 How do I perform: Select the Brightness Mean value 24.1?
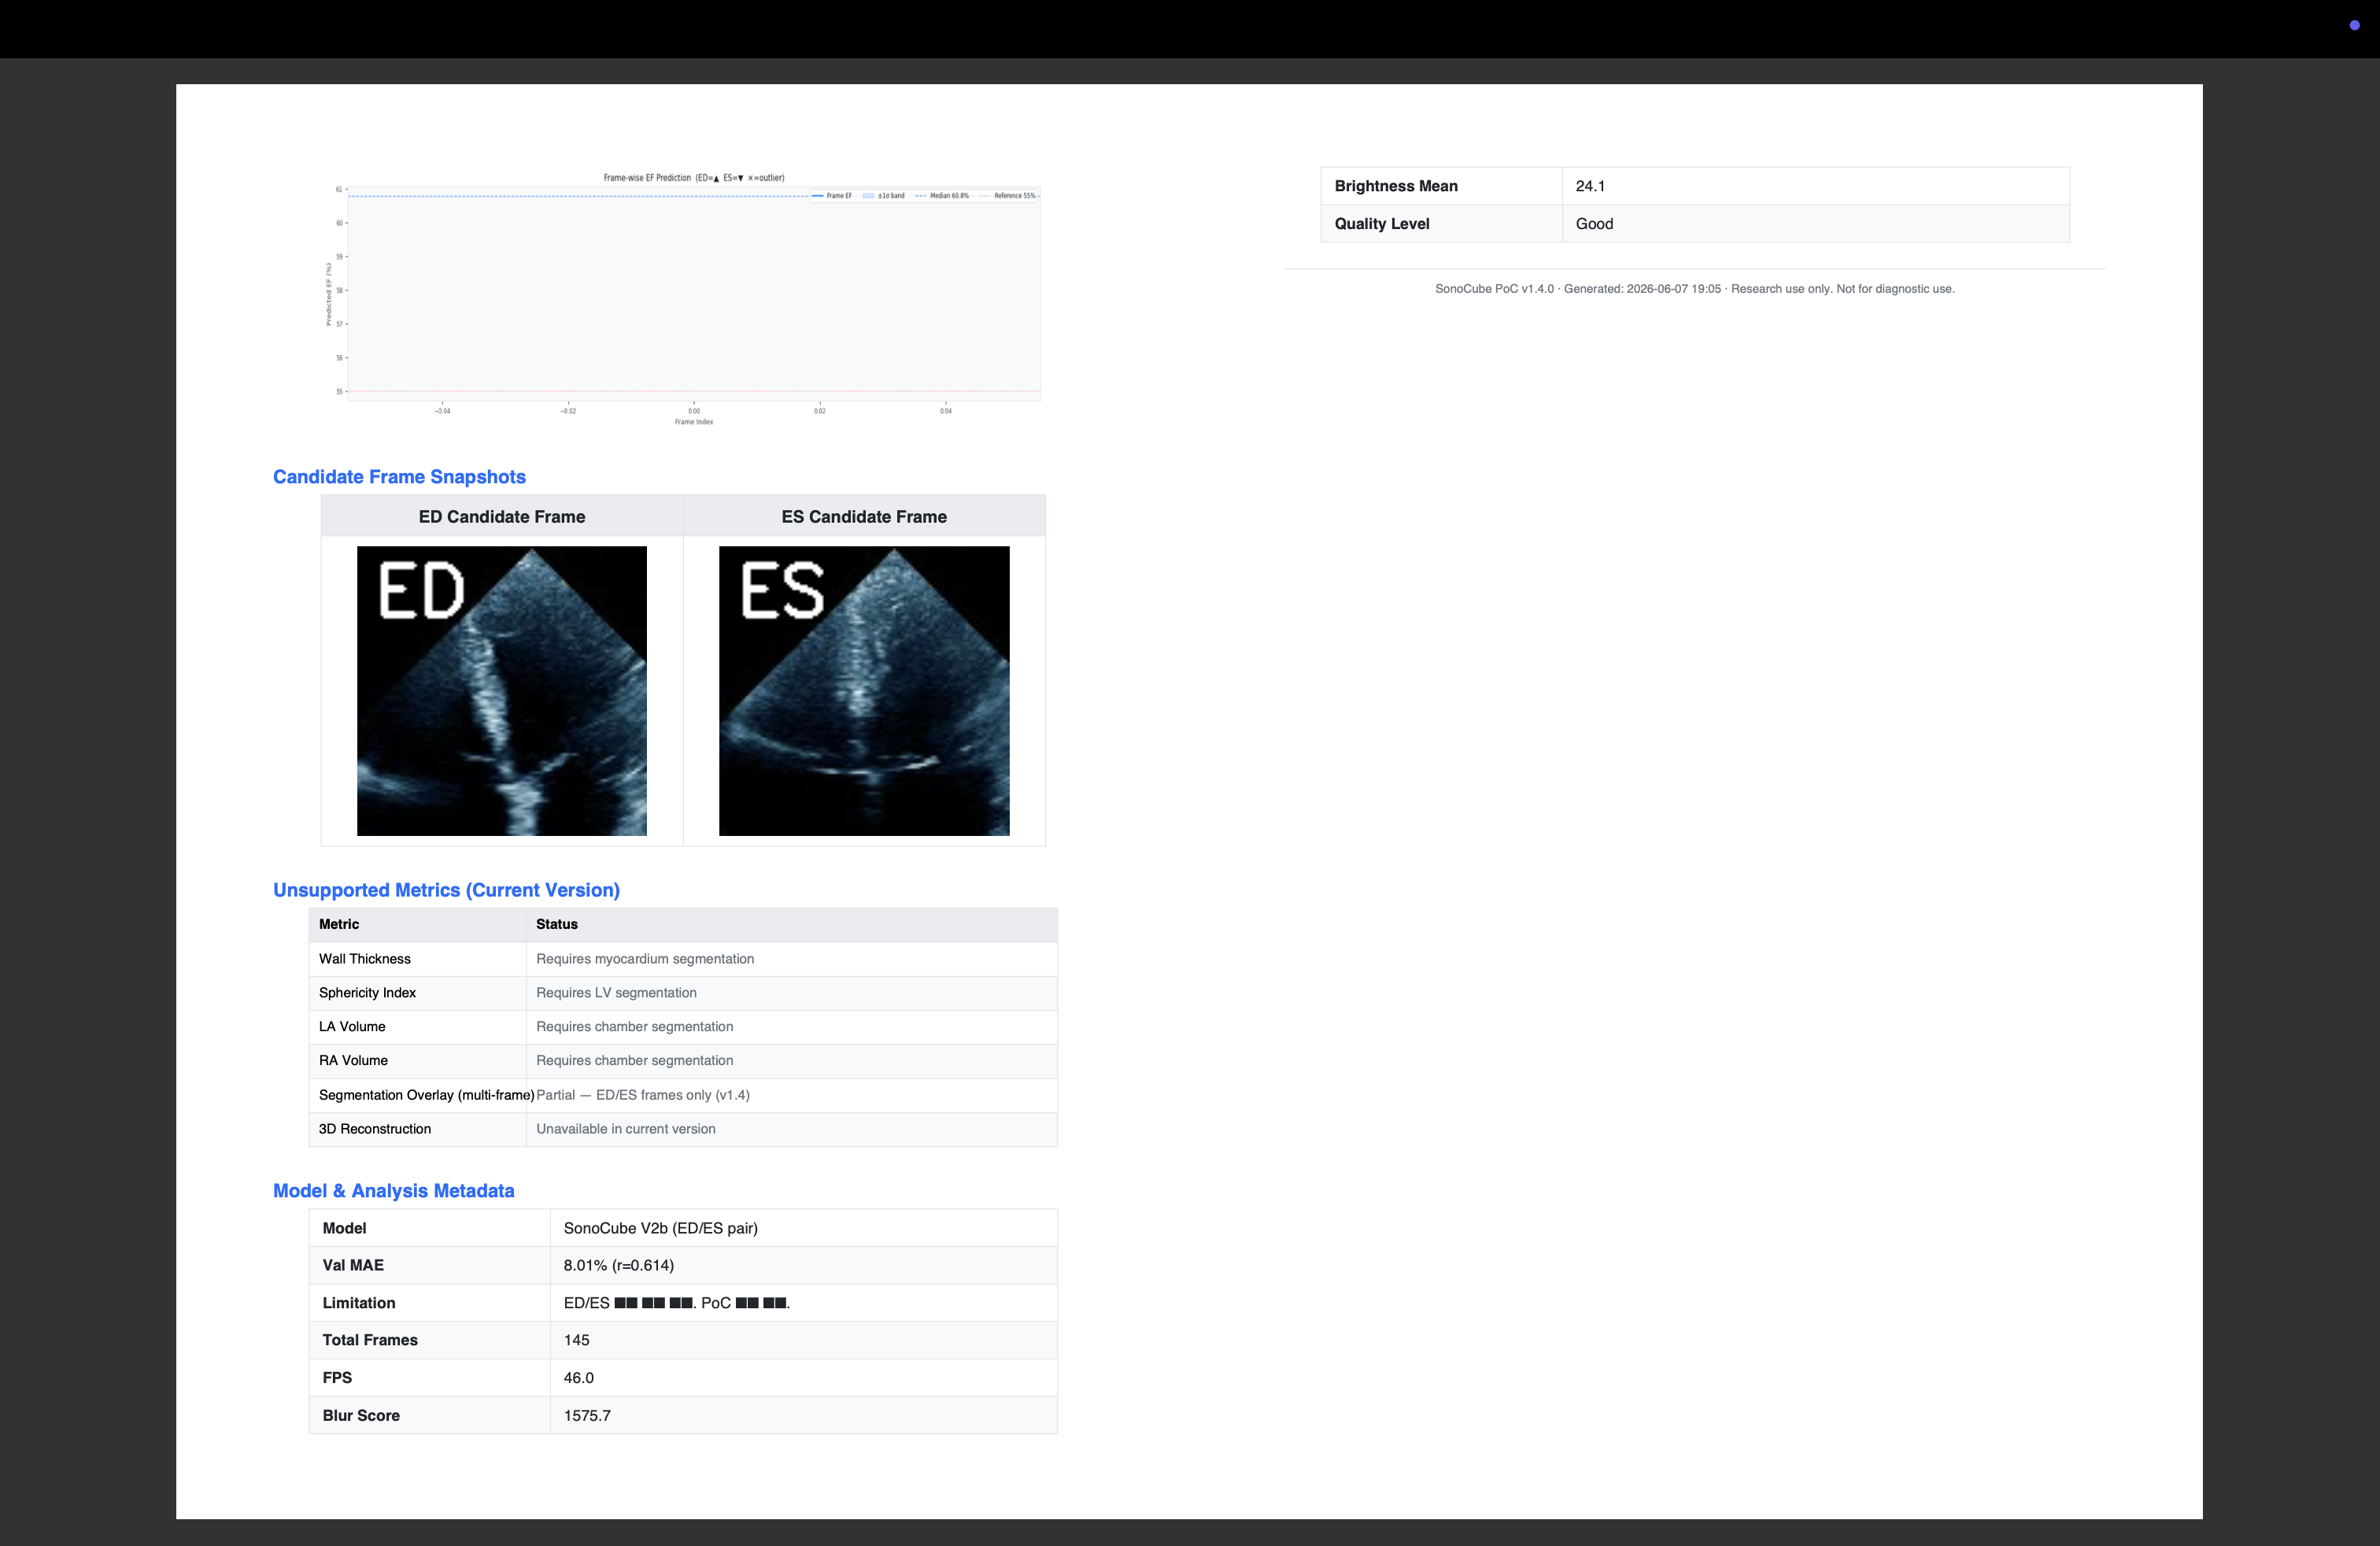coord(1590,186)
